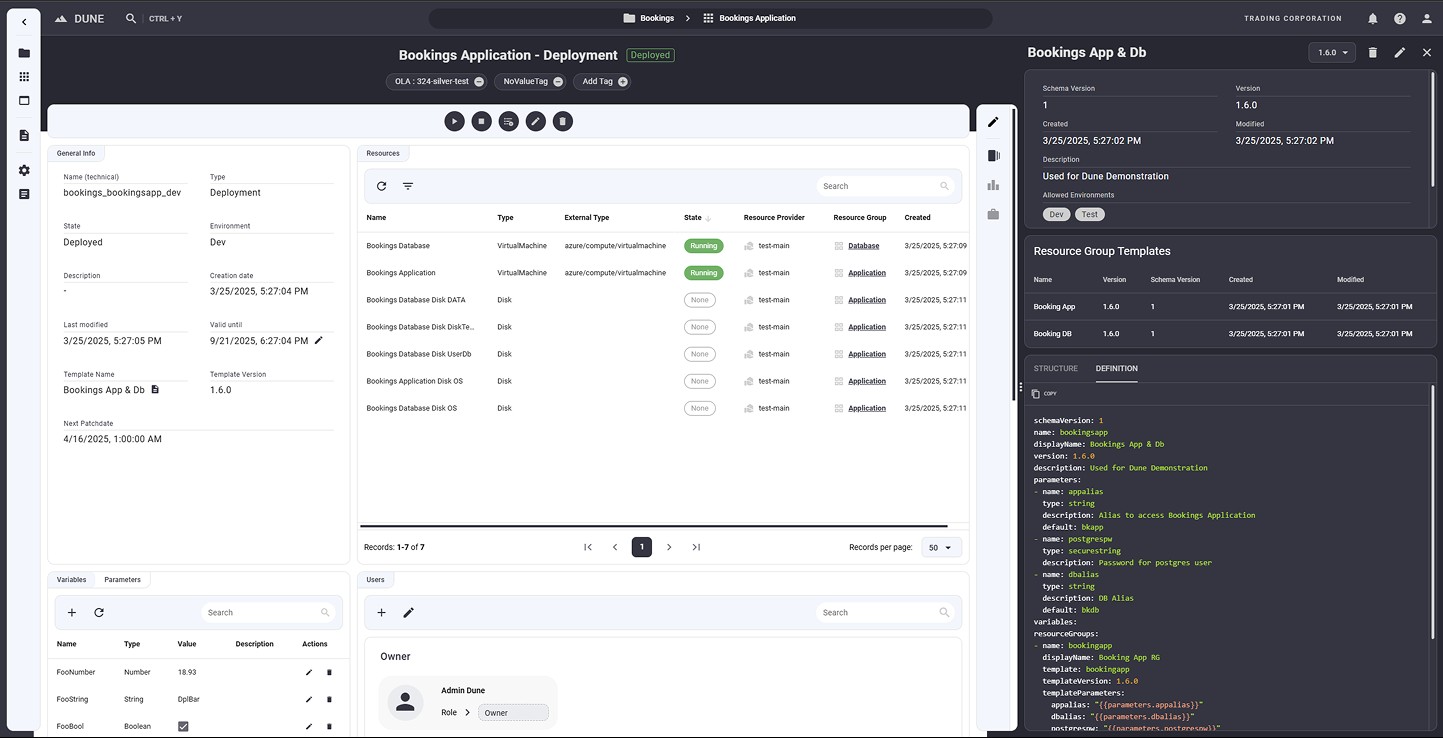Screen dimensions: 1443x738
Task: Click the Resources search field
Action: coord(878,186)
